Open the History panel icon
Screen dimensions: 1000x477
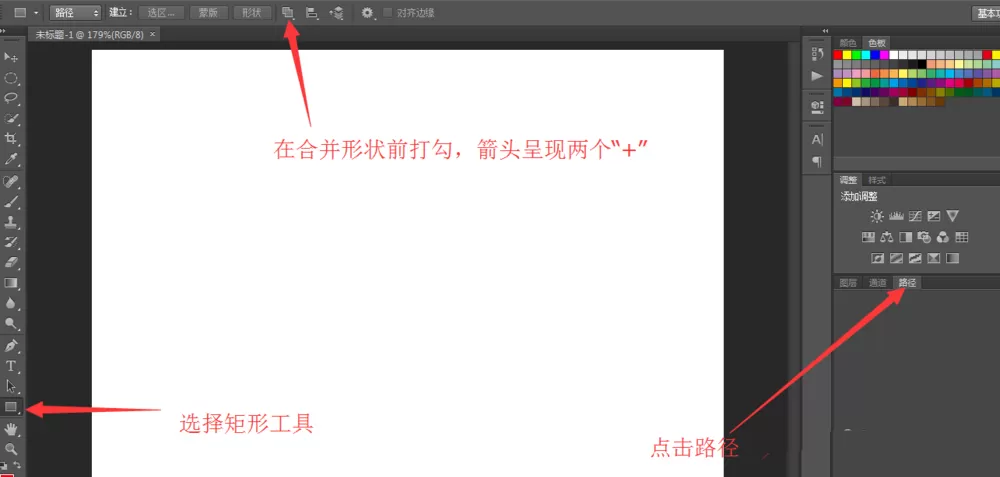(817, 54)
